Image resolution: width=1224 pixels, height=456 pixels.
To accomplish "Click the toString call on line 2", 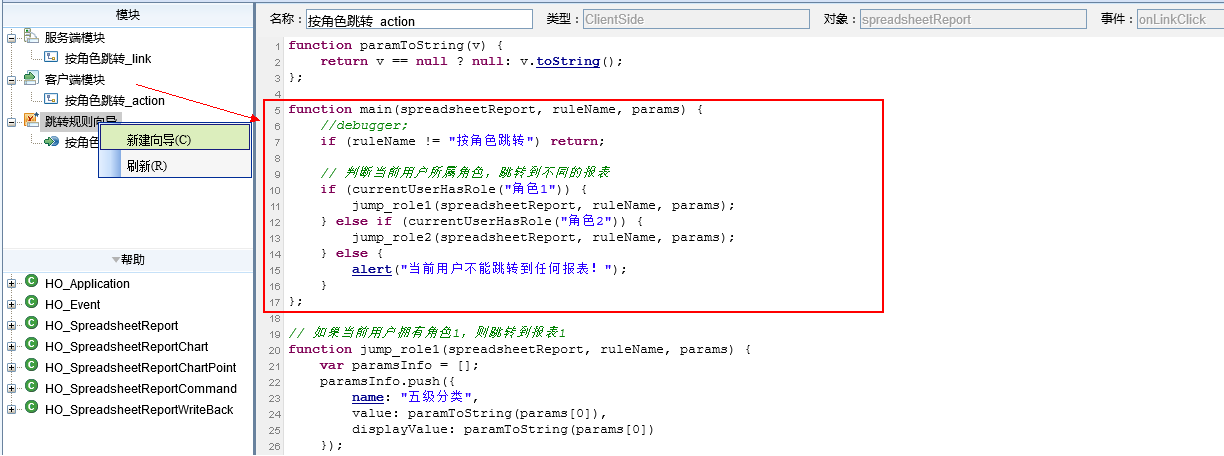I will pyautogui.click(x=568, y=61).
